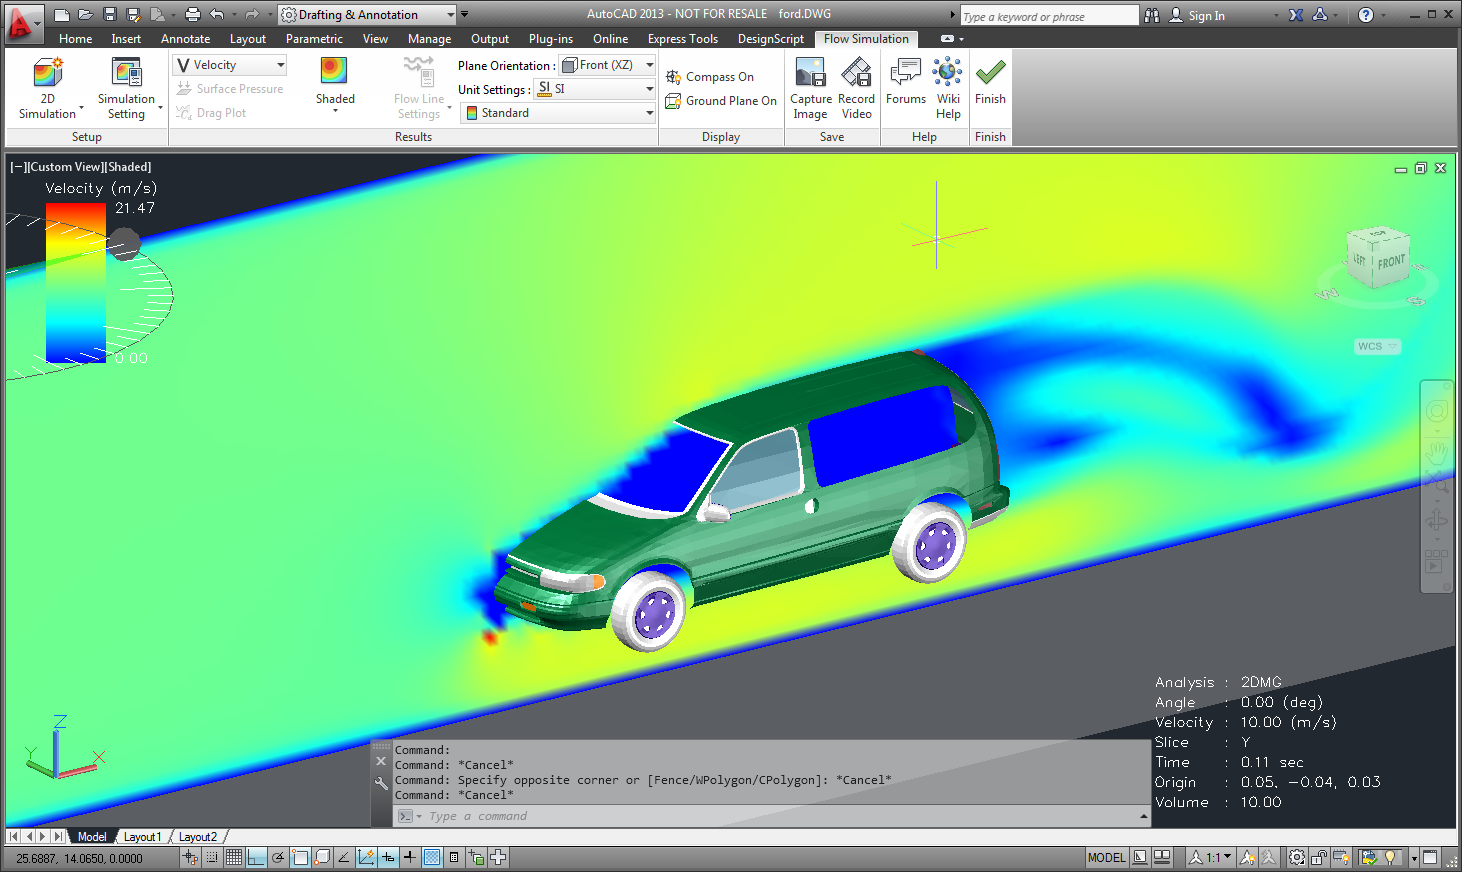Switch to the Layout1 tab

point(142,837)
